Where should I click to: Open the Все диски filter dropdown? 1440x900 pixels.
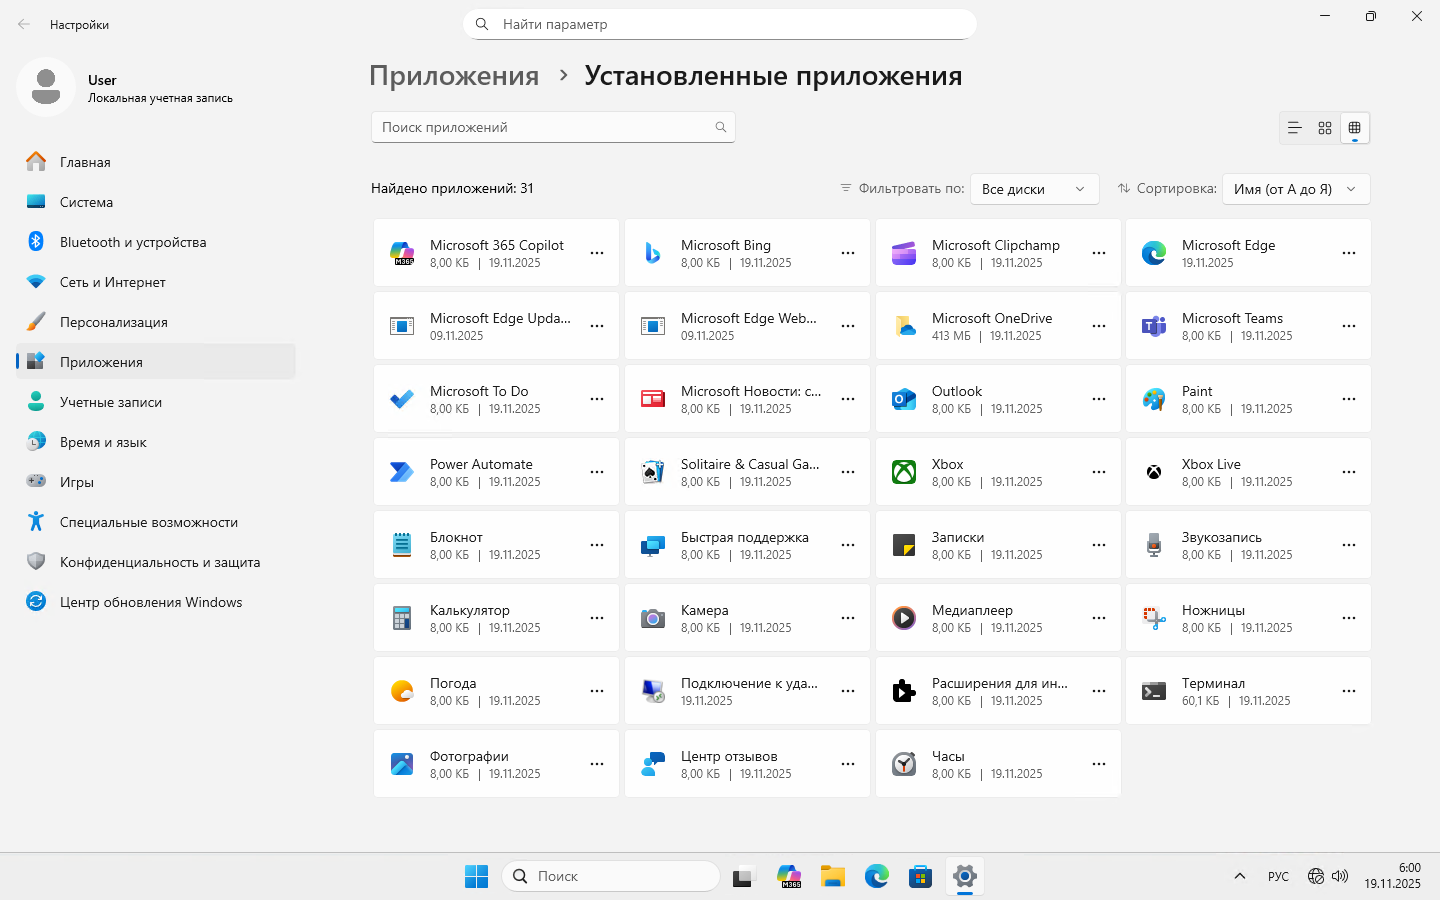point(1034,189)
